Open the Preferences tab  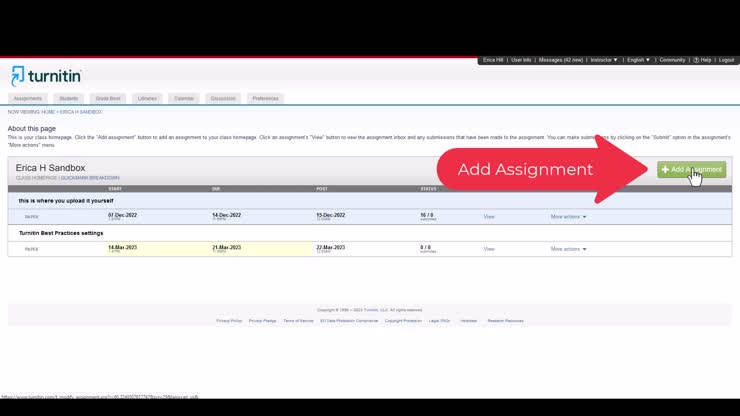265,99
